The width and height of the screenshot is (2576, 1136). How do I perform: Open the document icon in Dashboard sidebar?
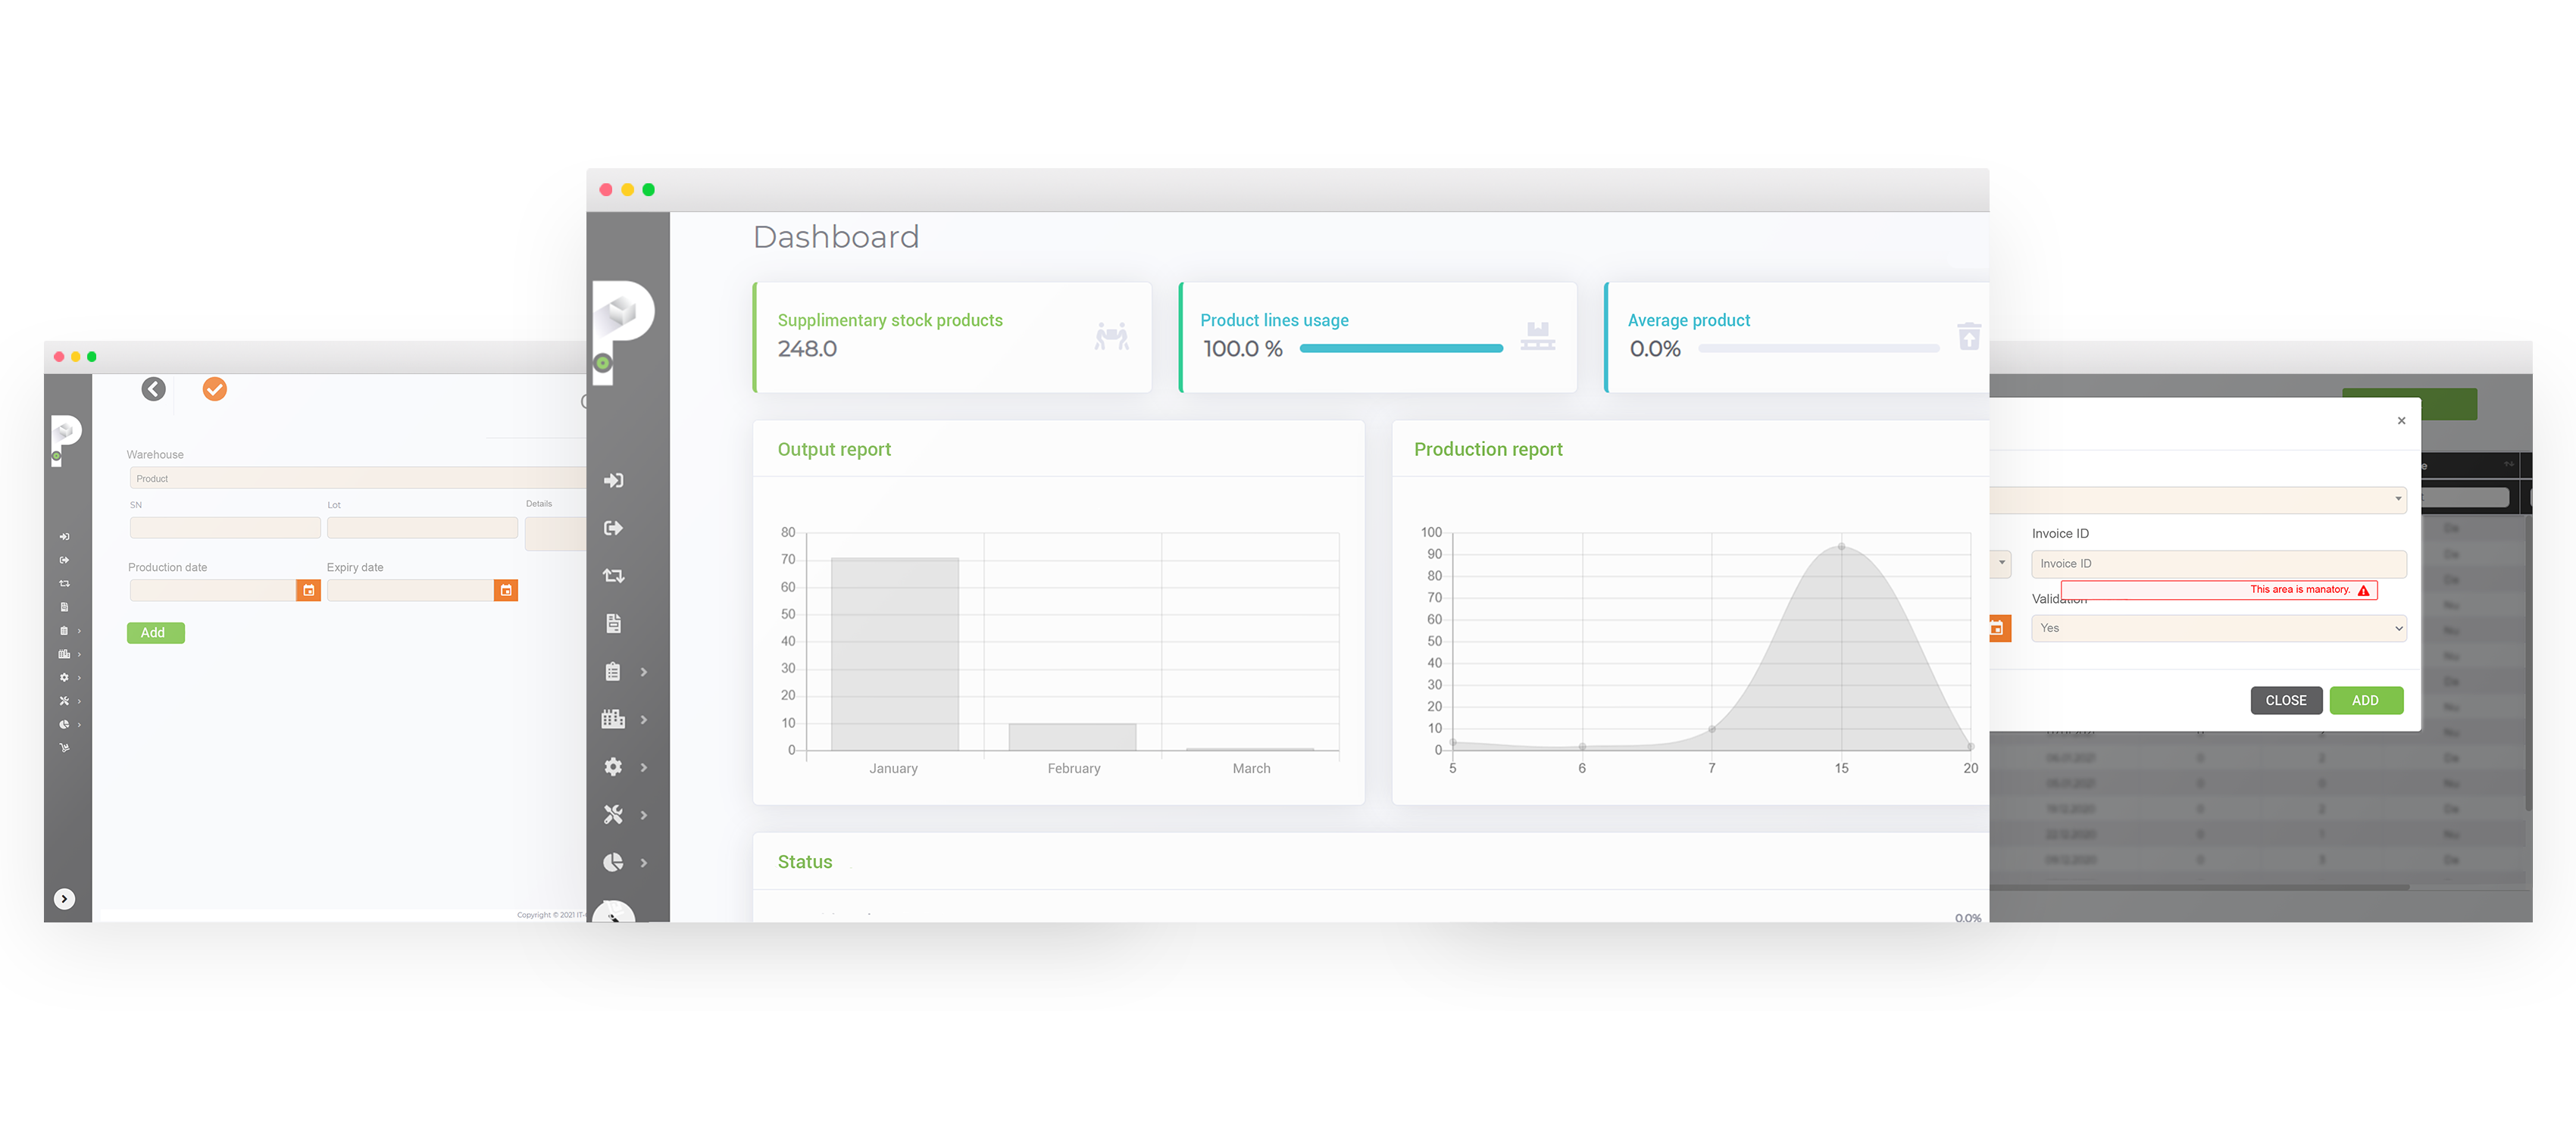(x=613, y=624)
